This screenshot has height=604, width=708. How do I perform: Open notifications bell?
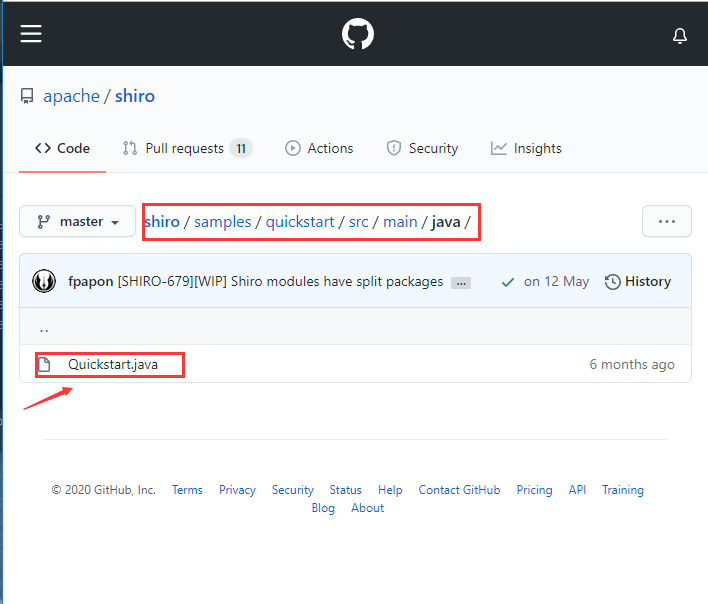point(680,35)
